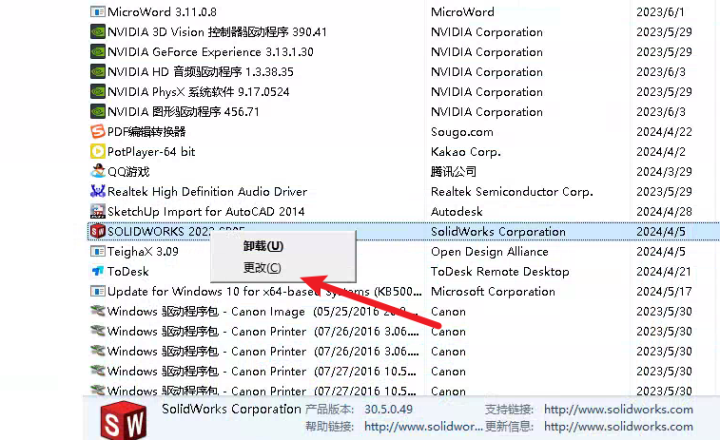Image resolution: width=720 pixels, height=440 pixels.
Task: Click install date 2024/4/2 for PotPlayer
Action: click(x=660, y=152)
